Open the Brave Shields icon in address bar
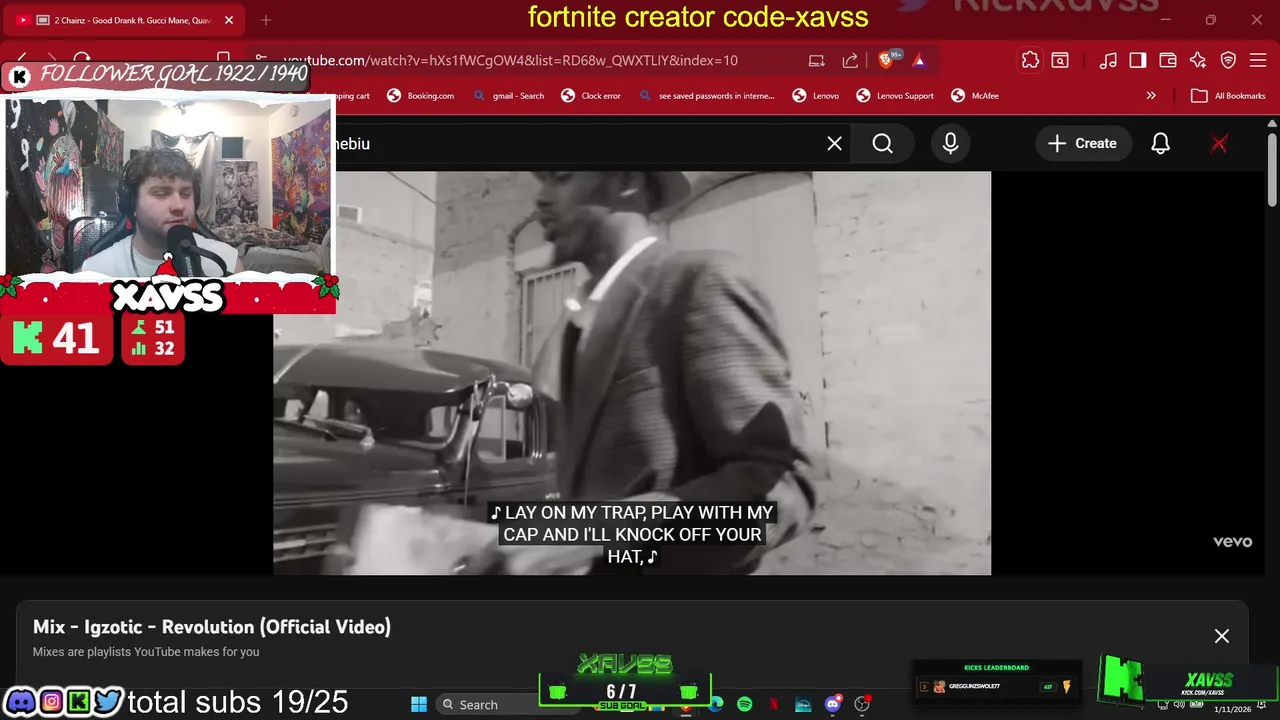 pos(886,60)
